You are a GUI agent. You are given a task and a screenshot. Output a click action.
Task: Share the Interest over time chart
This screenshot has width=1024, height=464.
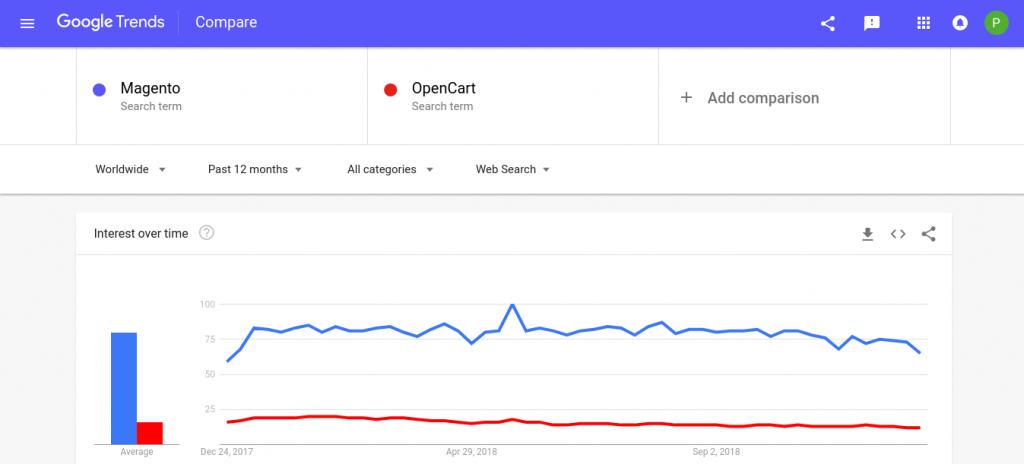click(929, 234)
